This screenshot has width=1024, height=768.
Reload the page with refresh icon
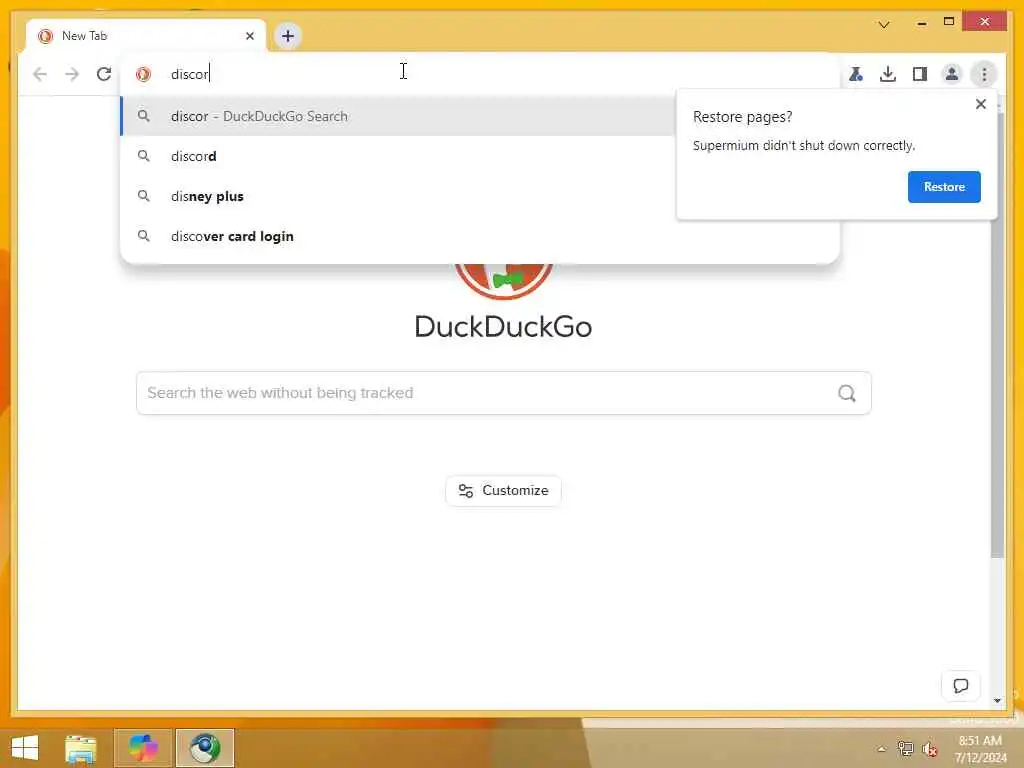(104, 74)
